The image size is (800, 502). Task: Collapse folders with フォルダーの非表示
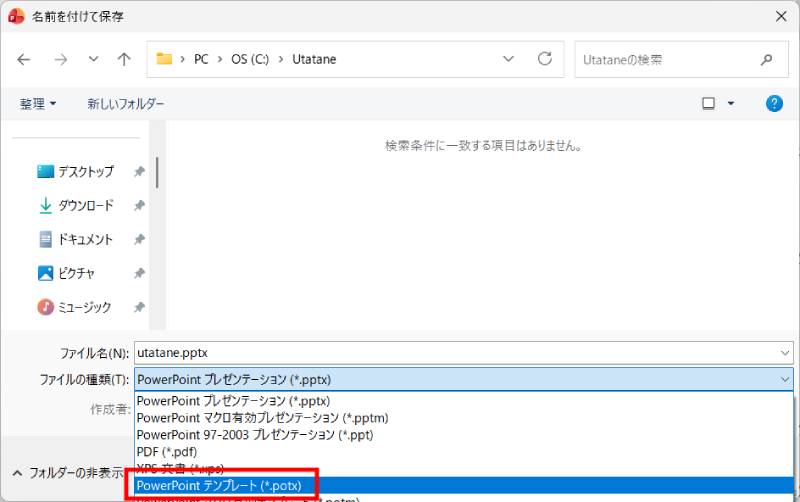point(68,472)
